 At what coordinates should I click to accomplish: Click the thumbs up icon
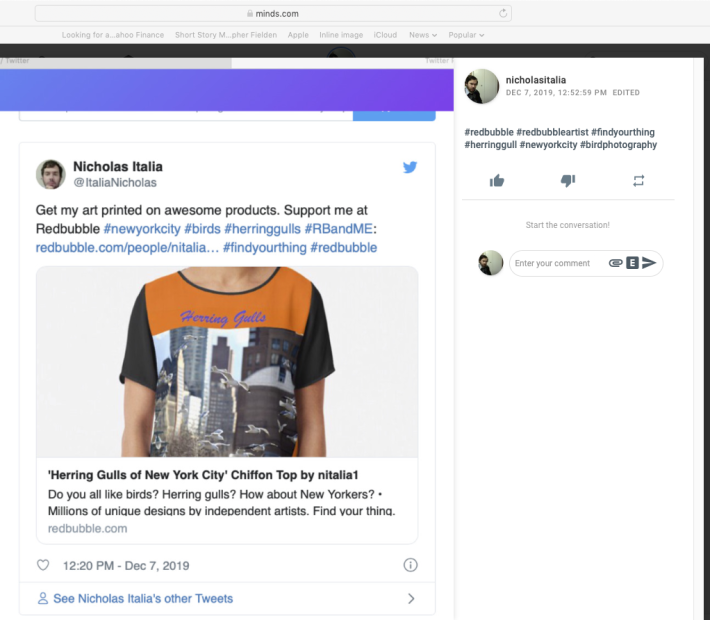click(497, 181)
